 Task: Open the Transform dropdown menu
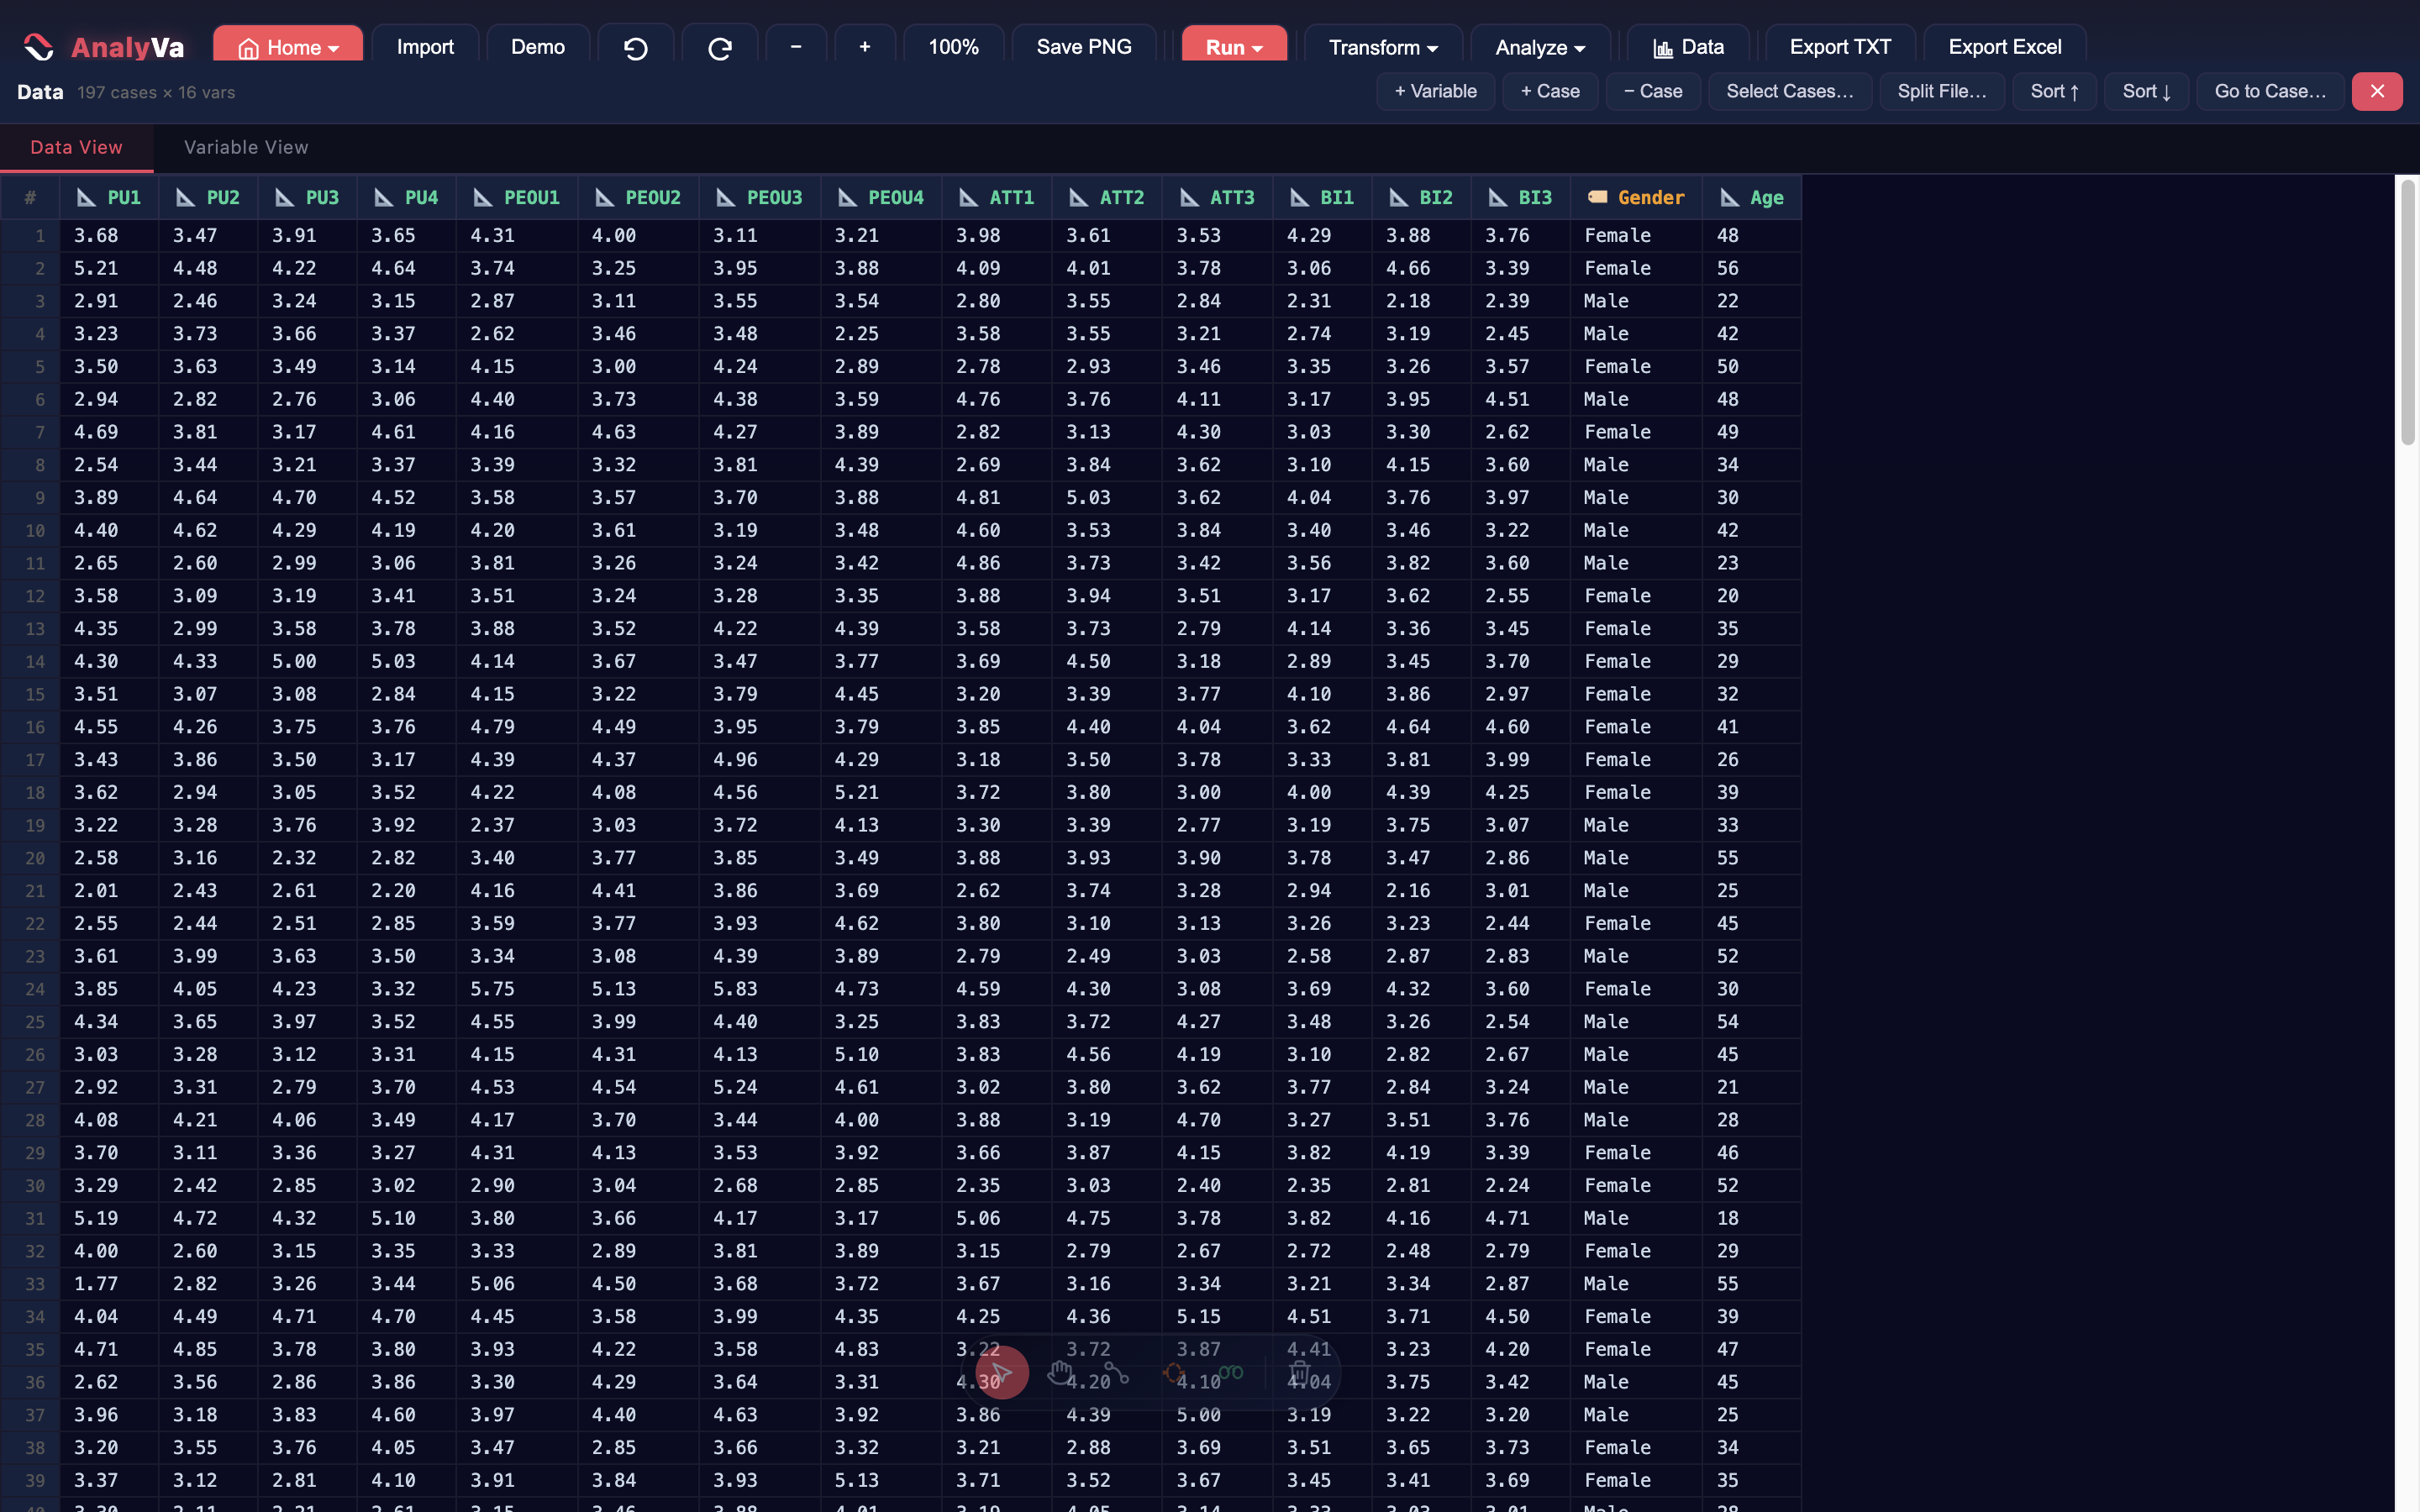pyautogui.click(x=1382, y=47)
